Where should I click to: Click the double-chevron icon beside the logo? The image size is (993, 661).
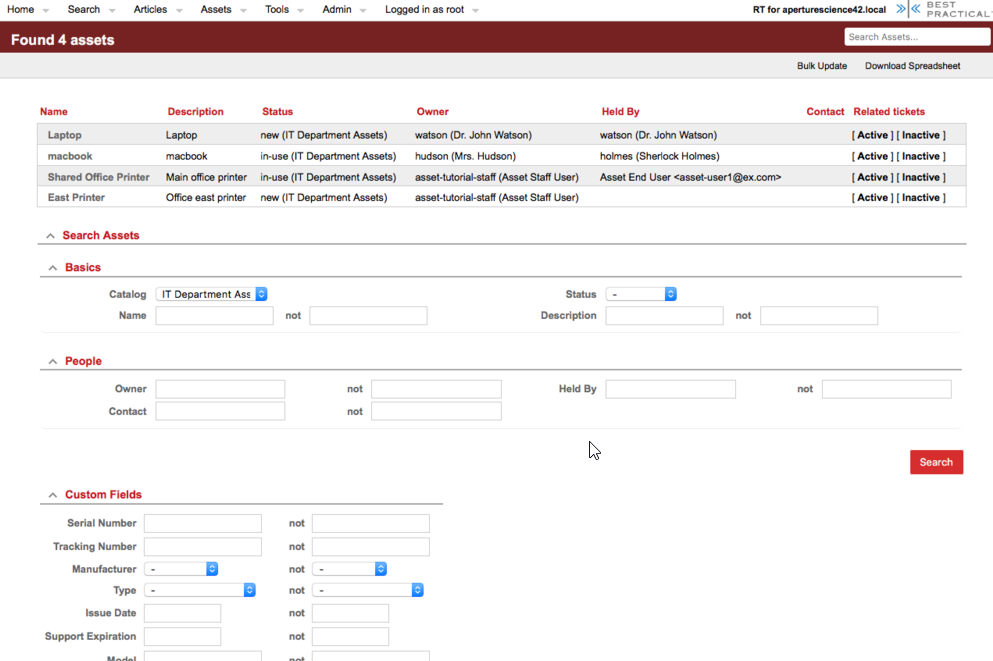coord(908,9)
